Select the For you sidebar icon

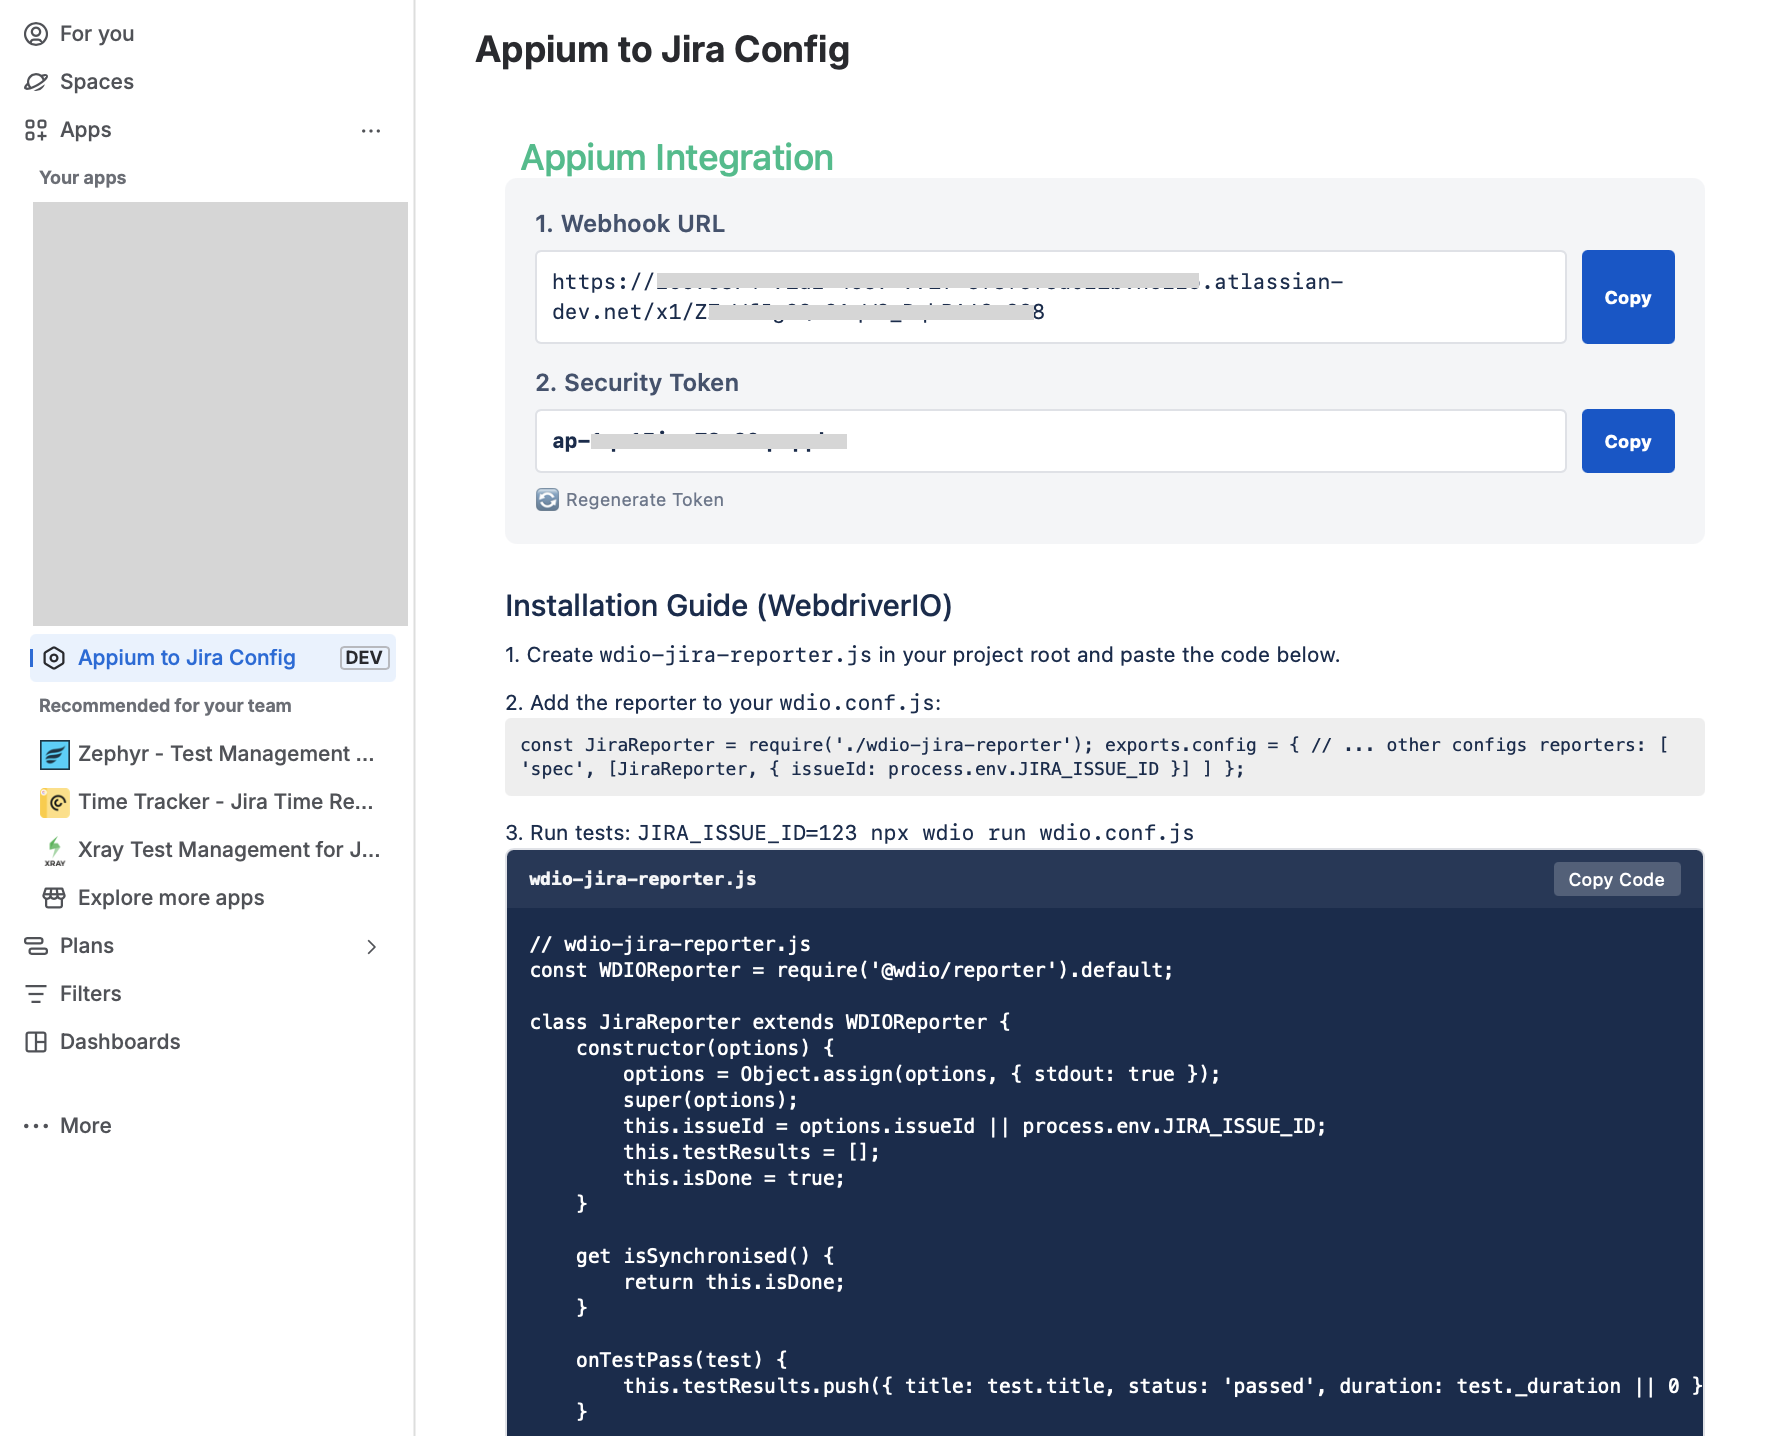point(37,33)
